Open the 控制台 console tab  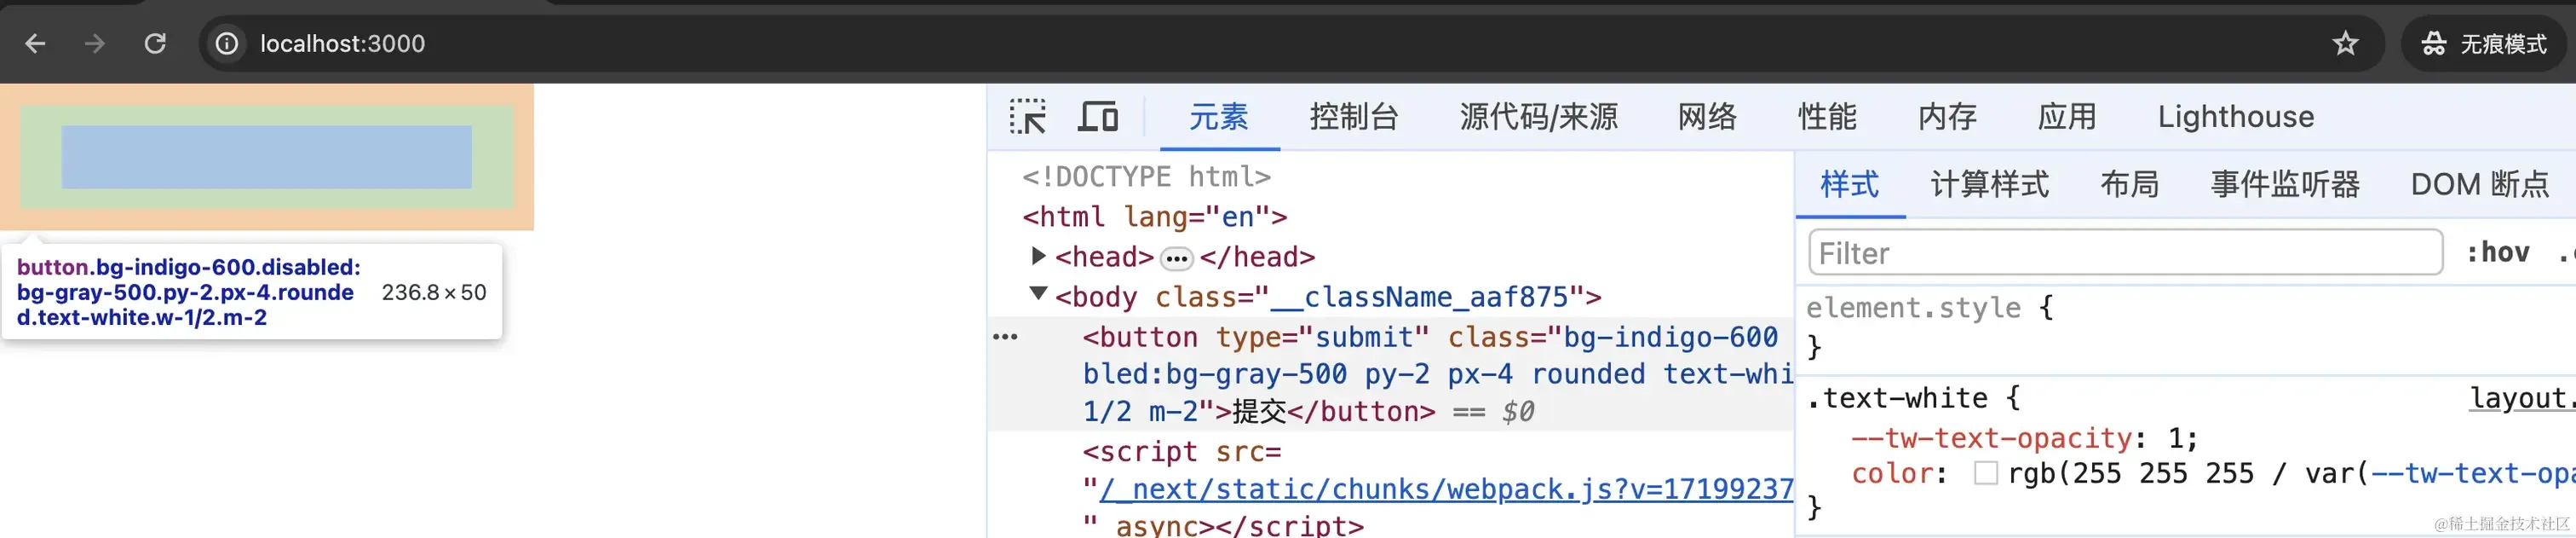(1353, 117)
